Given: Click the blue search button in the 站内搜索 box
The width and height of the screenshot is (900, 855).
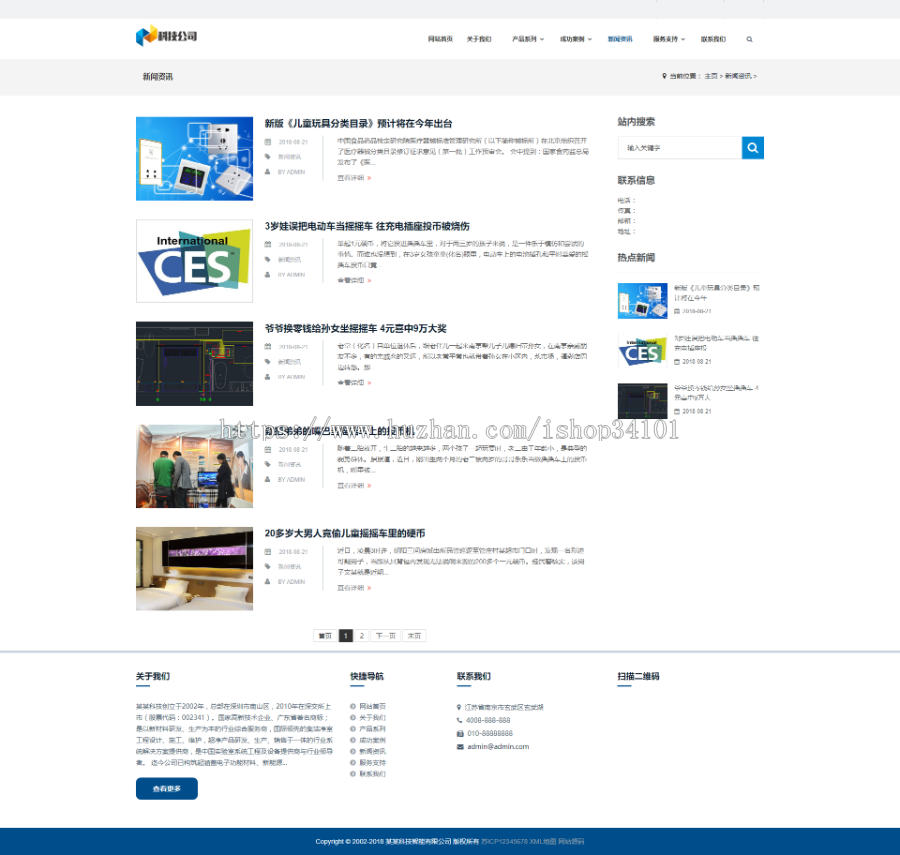Looking at the screenshot, I should [752, 147].
